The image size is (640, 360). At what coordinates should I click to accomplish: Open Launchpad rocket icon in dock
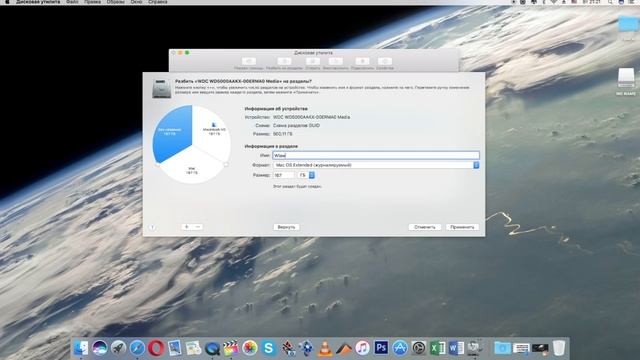tap(118, 348)
